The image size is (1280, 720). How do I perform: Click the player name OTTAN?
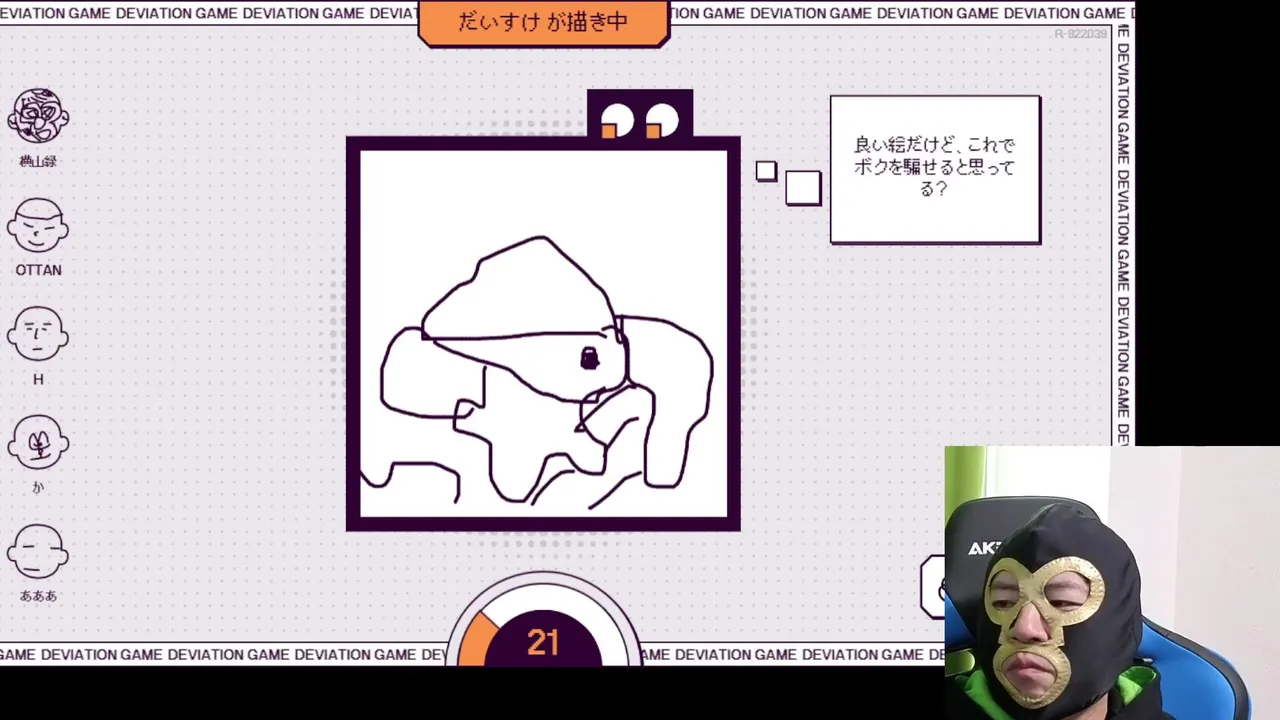pyautogui.click(x=38, y=270)
